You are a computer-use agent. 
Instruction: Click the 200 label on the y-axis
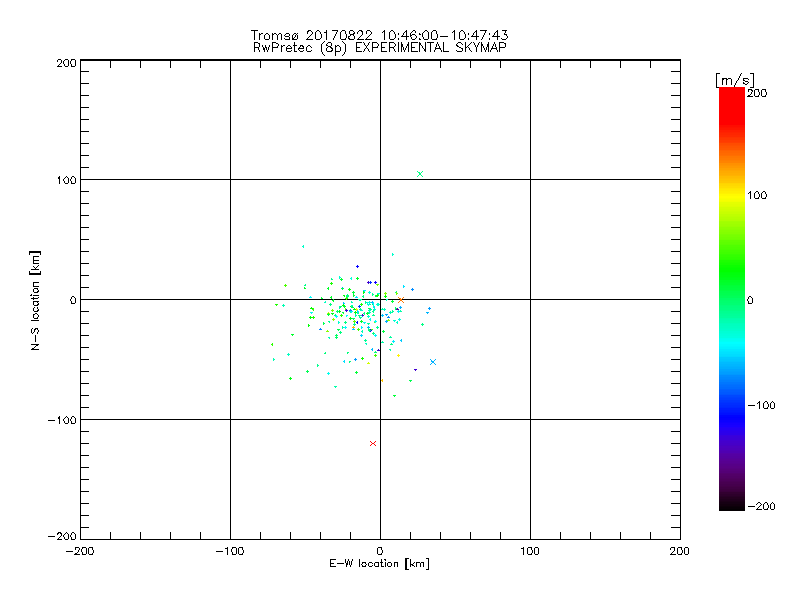[x=66, y=63]
